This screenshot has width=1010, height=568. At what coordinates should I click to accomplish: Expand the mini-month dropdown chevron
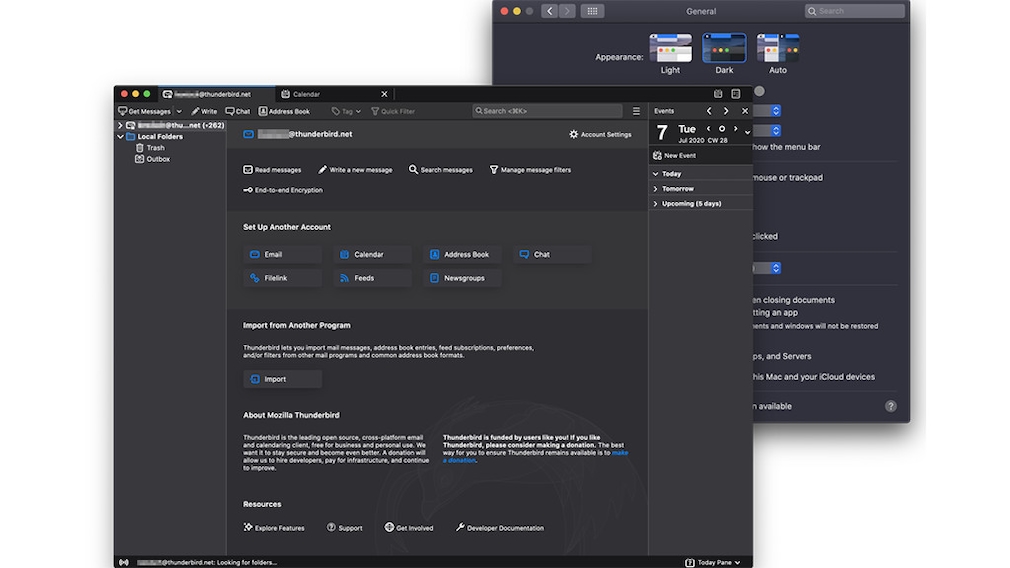[747, 133]
